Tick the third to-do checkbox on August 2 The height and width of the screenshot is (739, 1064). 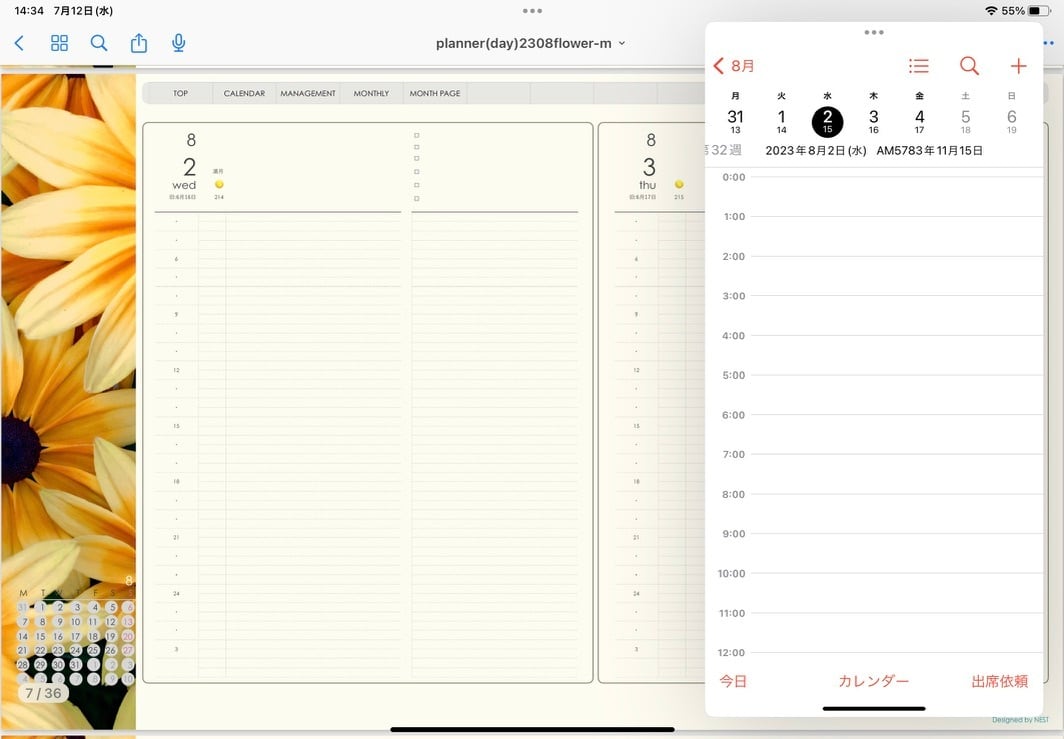(416, 159)
